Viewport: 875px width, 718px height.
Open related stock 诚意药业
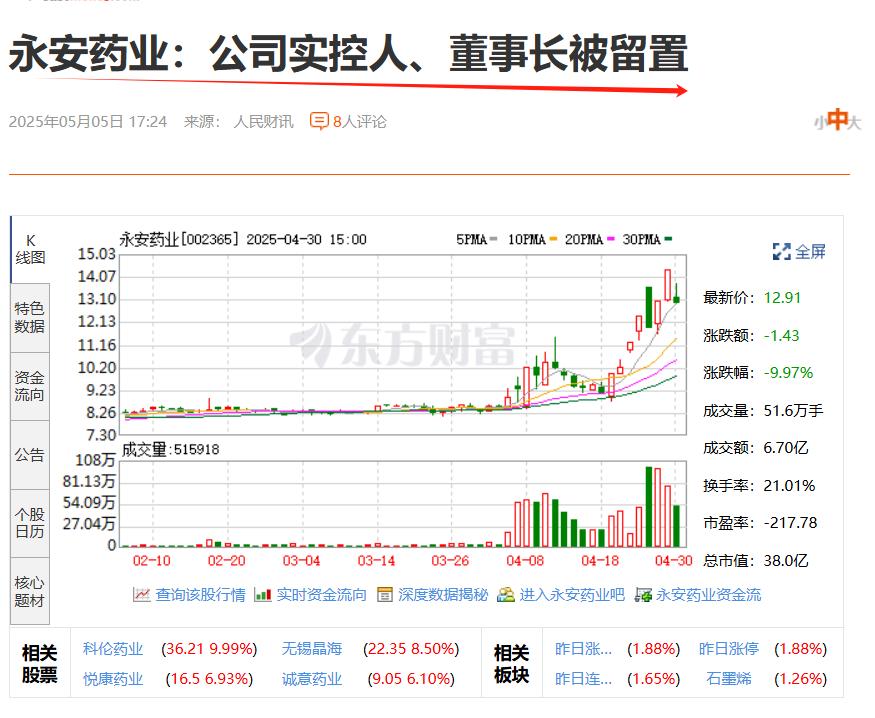click(312, 679)
